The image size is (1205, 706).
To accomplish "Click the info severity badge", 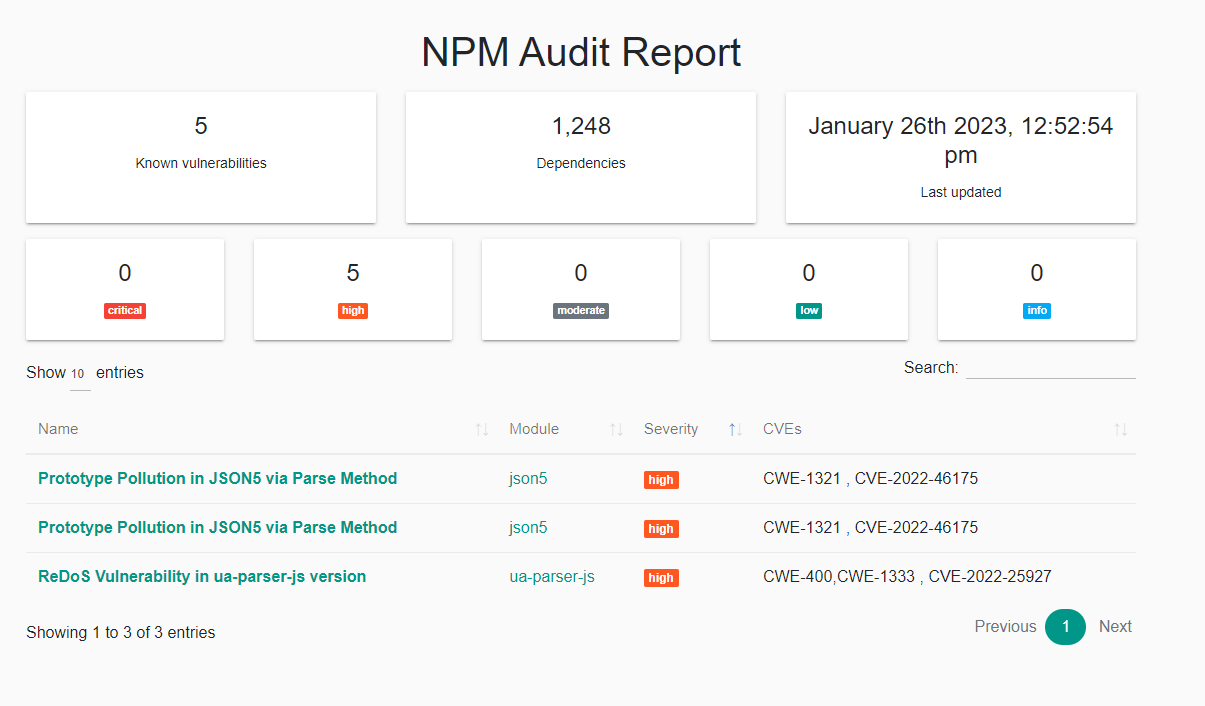I will tap(1036, 310).
